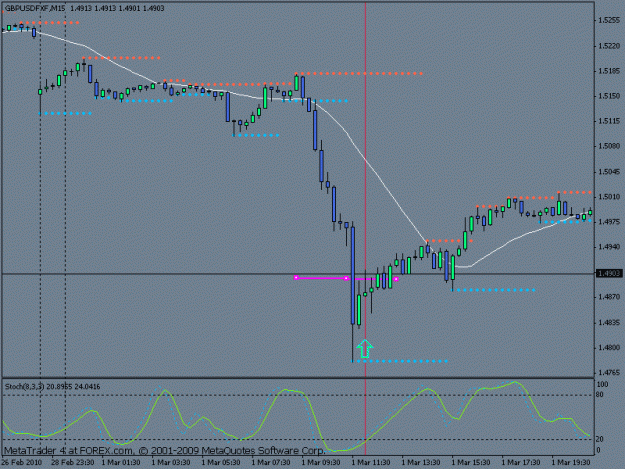625x469 pixels.
Task: Click the 1.4870 price axis label
Action: [x=609, y=297]
